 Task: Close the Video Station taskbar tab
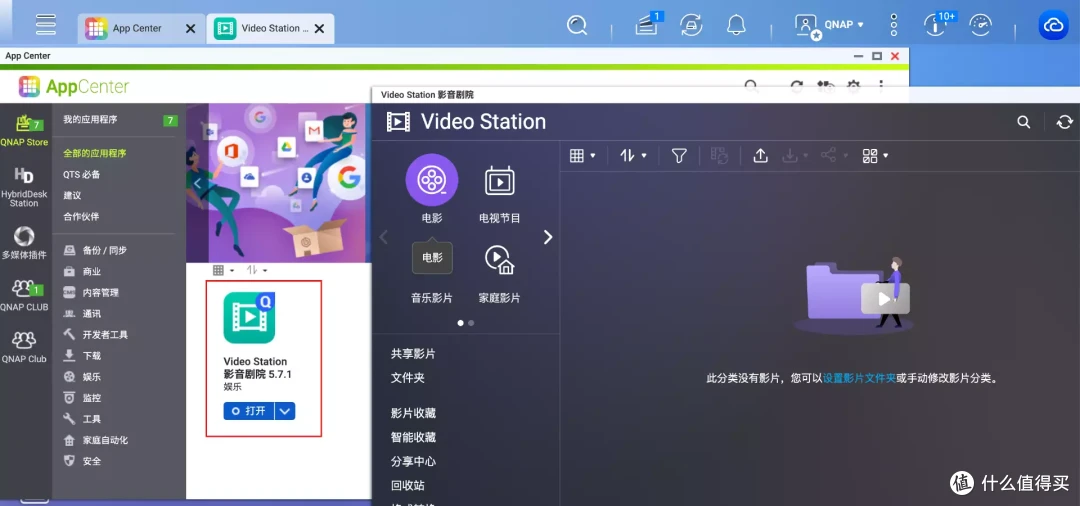(320, 29)
